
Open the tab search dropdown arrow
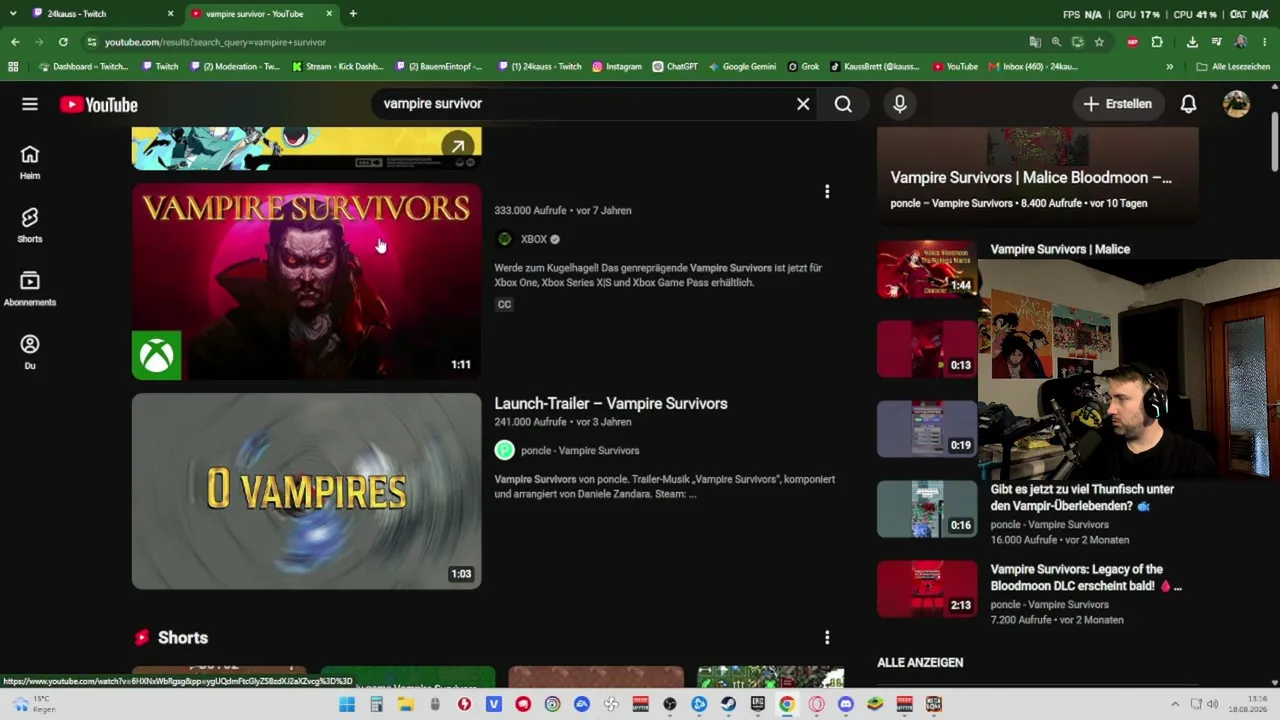(x=12, y=14)
